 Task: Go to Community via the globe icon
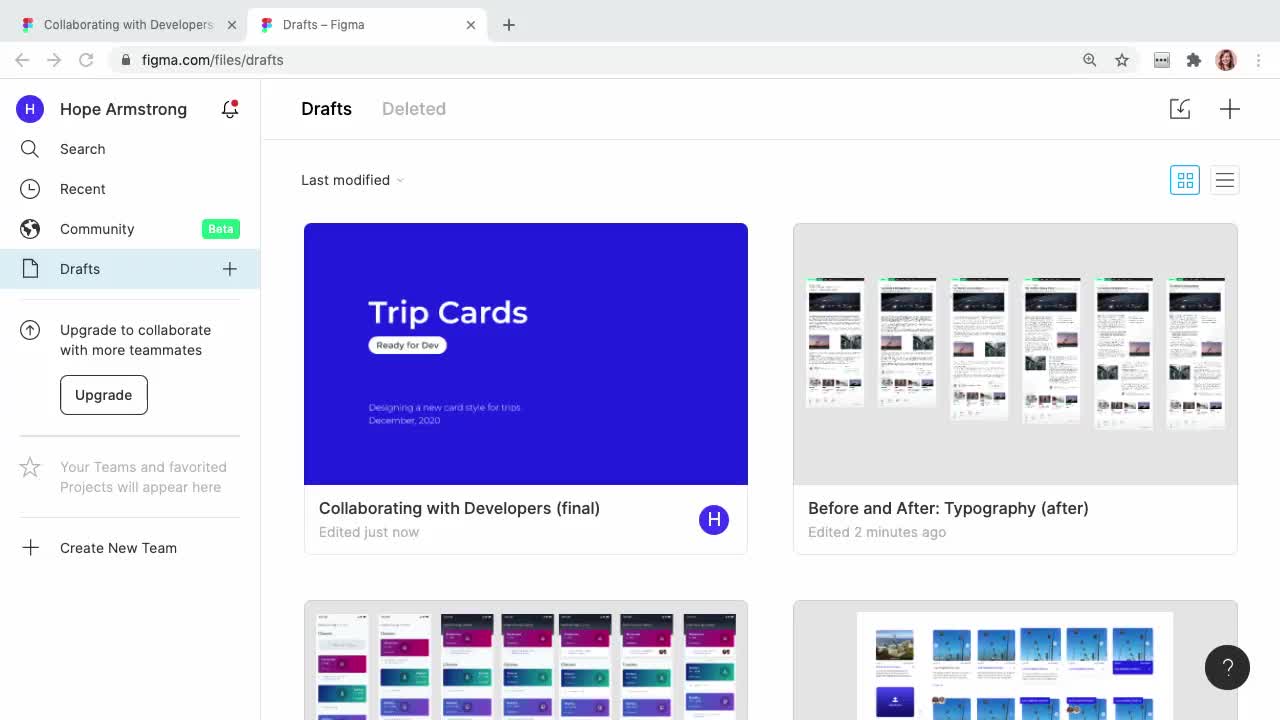tap(30, 229)
